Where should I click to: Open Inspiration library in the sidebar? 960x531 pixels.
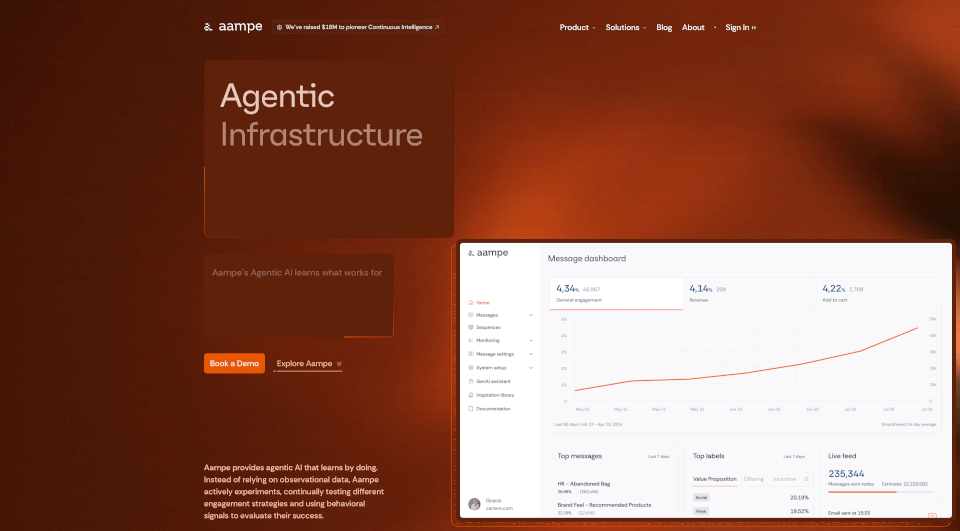coord(495,395)
